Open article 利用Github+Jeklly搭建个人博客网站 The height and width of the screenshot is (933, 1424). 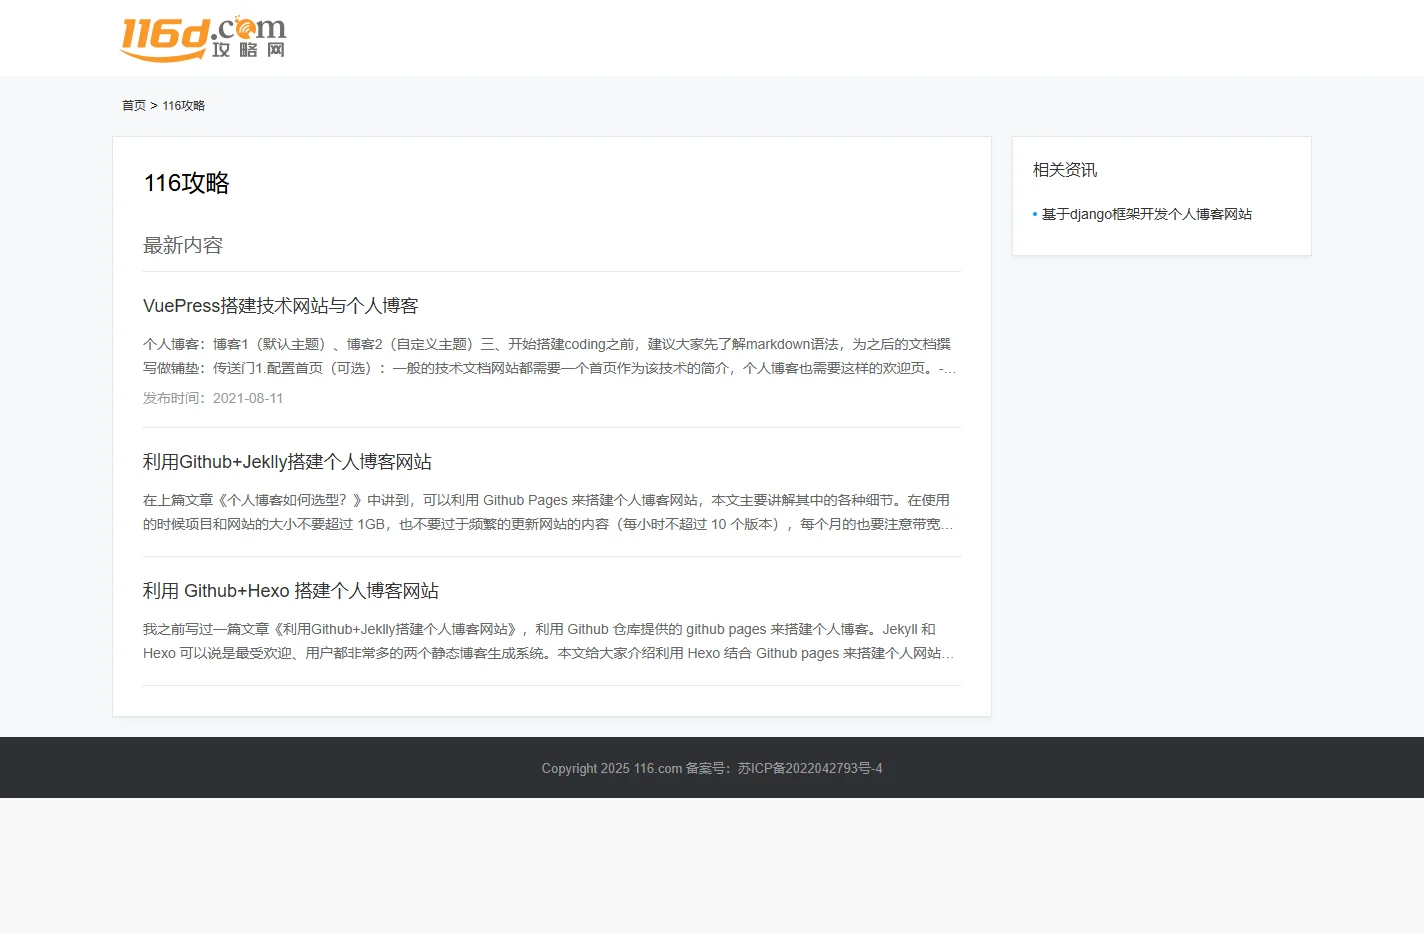[x=287, y=462]
